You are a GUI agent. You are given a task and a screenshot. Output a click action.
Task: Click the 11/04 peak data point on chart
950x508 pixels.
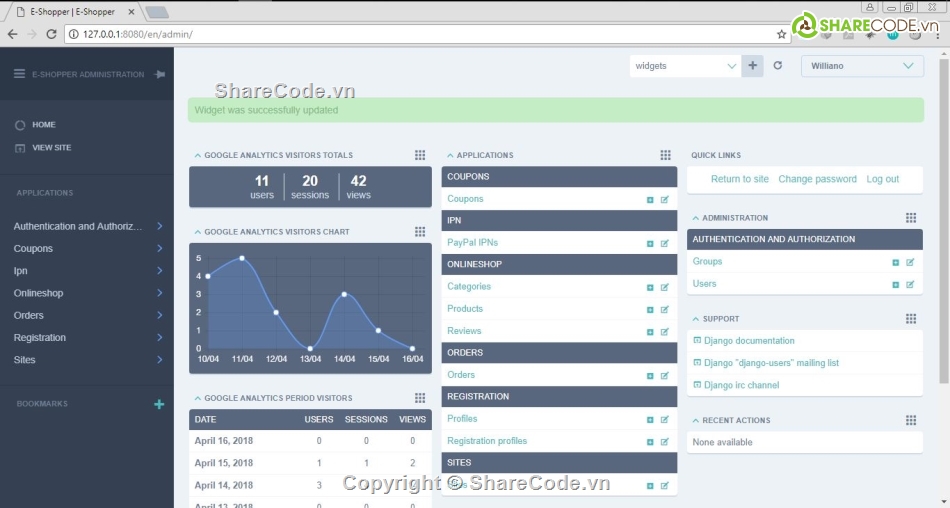(x=242, y=258)
